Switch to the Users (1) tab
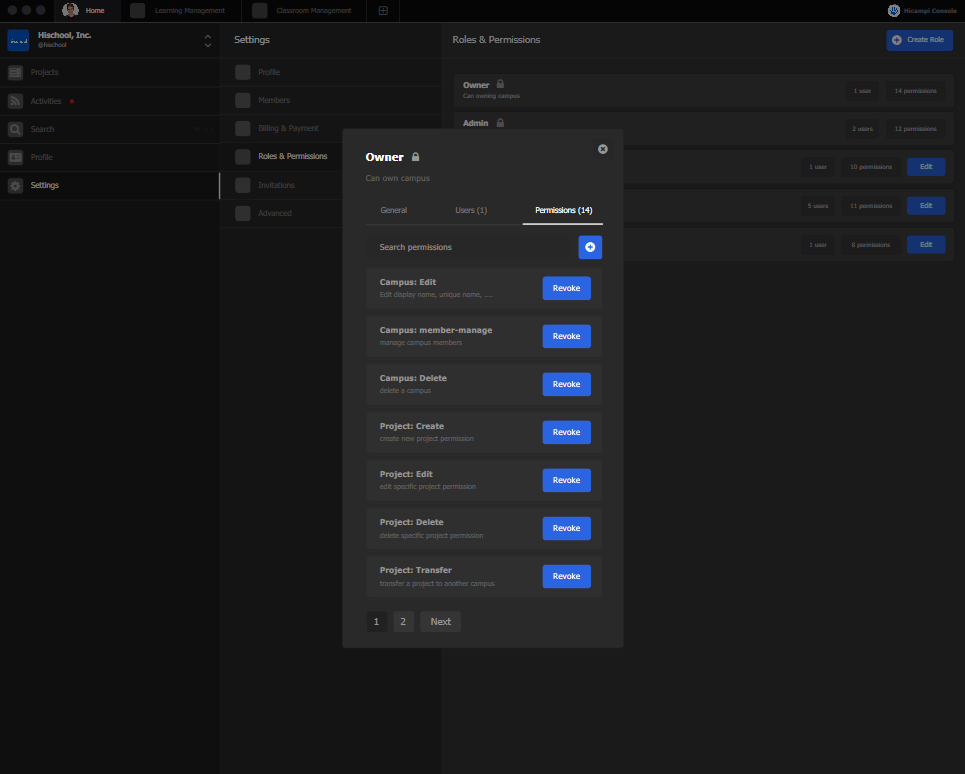Viewport: 965px width, 774px height. [471, 210]
